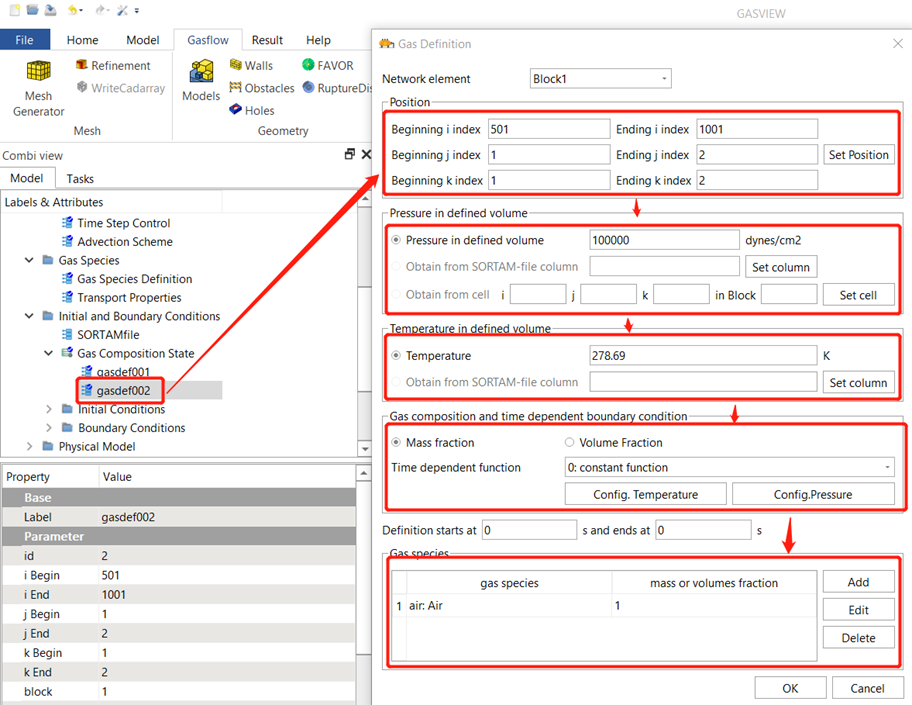The height and width of the screenshot is (705, 912).
Task: Click the Obstacles geometry icon
Action: click(x=235, y=87)
